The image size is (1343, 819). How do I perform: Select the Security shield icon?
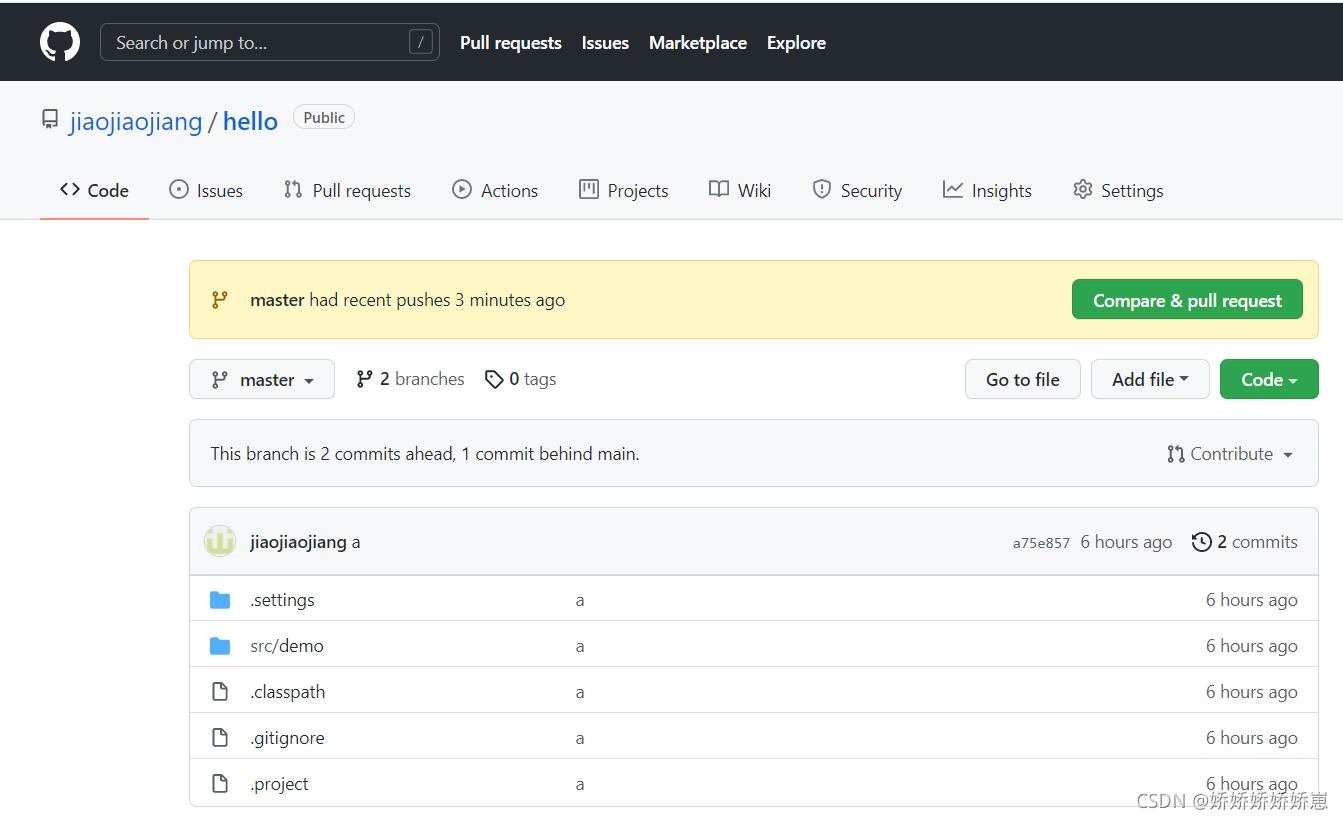point(821,189)
